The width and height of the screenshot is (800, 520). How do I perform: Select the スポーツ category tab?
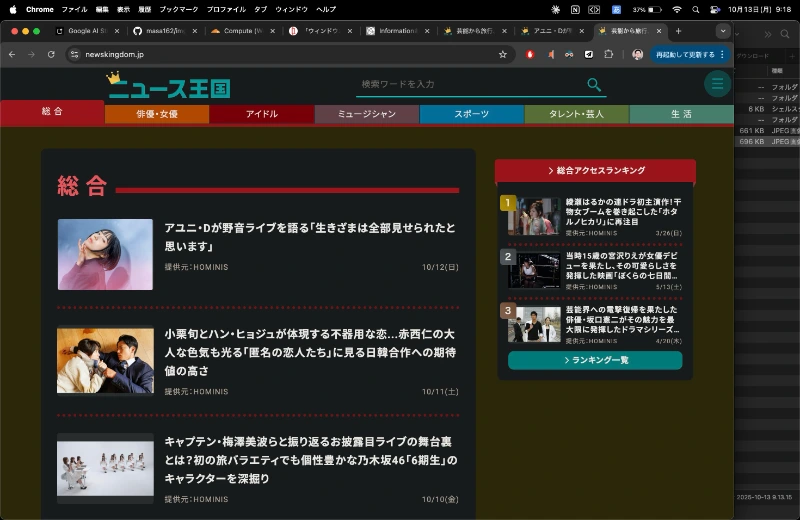pos(471,114)
